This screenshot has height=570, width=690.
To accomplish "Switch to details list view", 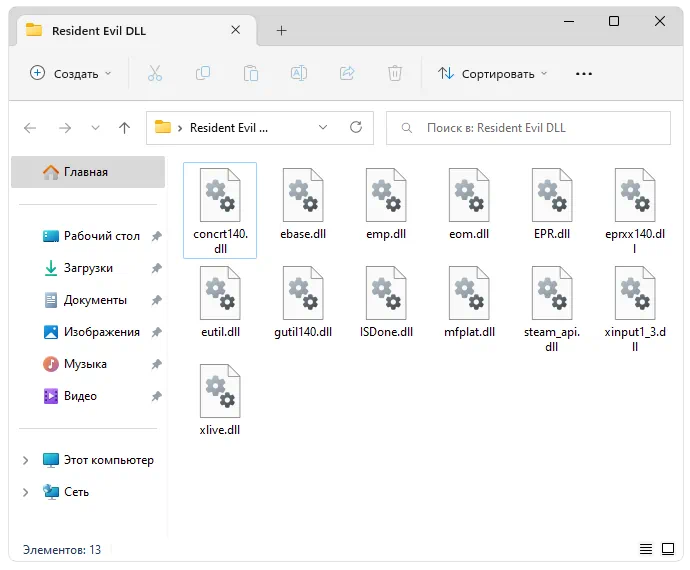I will pos(646,549).
